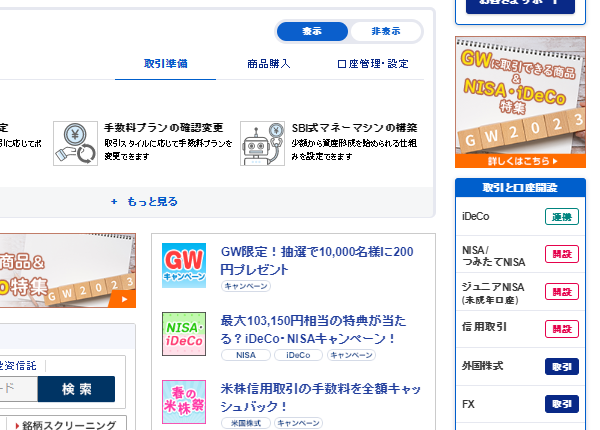Screen dimensions: 600x430
Task: Click the 取引と口座開設 panel header
Action: [x=520, y=188]
